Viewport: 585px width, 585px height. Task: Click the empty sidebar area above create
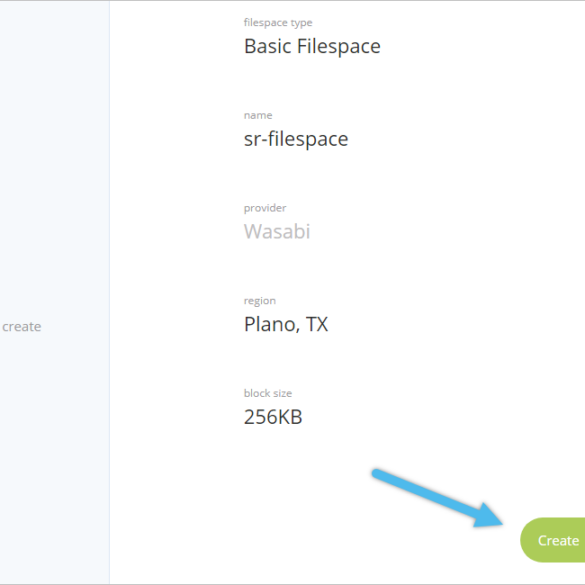[x=54, y=157]
